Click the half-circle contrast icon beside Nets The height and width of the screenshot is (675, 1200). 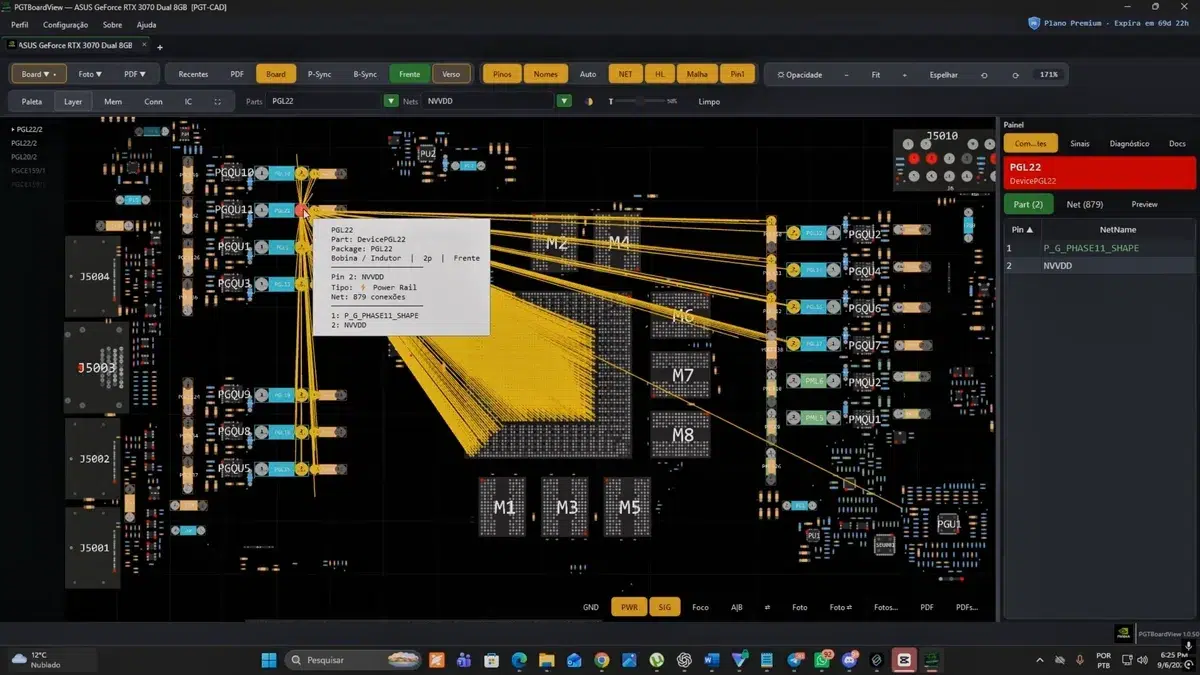(x=588, y=101)
